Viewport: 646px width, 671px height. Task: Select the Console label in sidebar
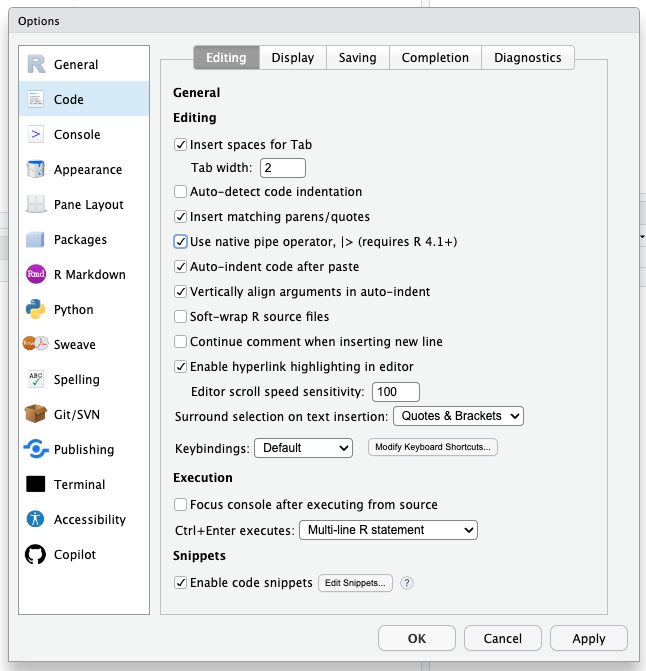pos(77,134)
